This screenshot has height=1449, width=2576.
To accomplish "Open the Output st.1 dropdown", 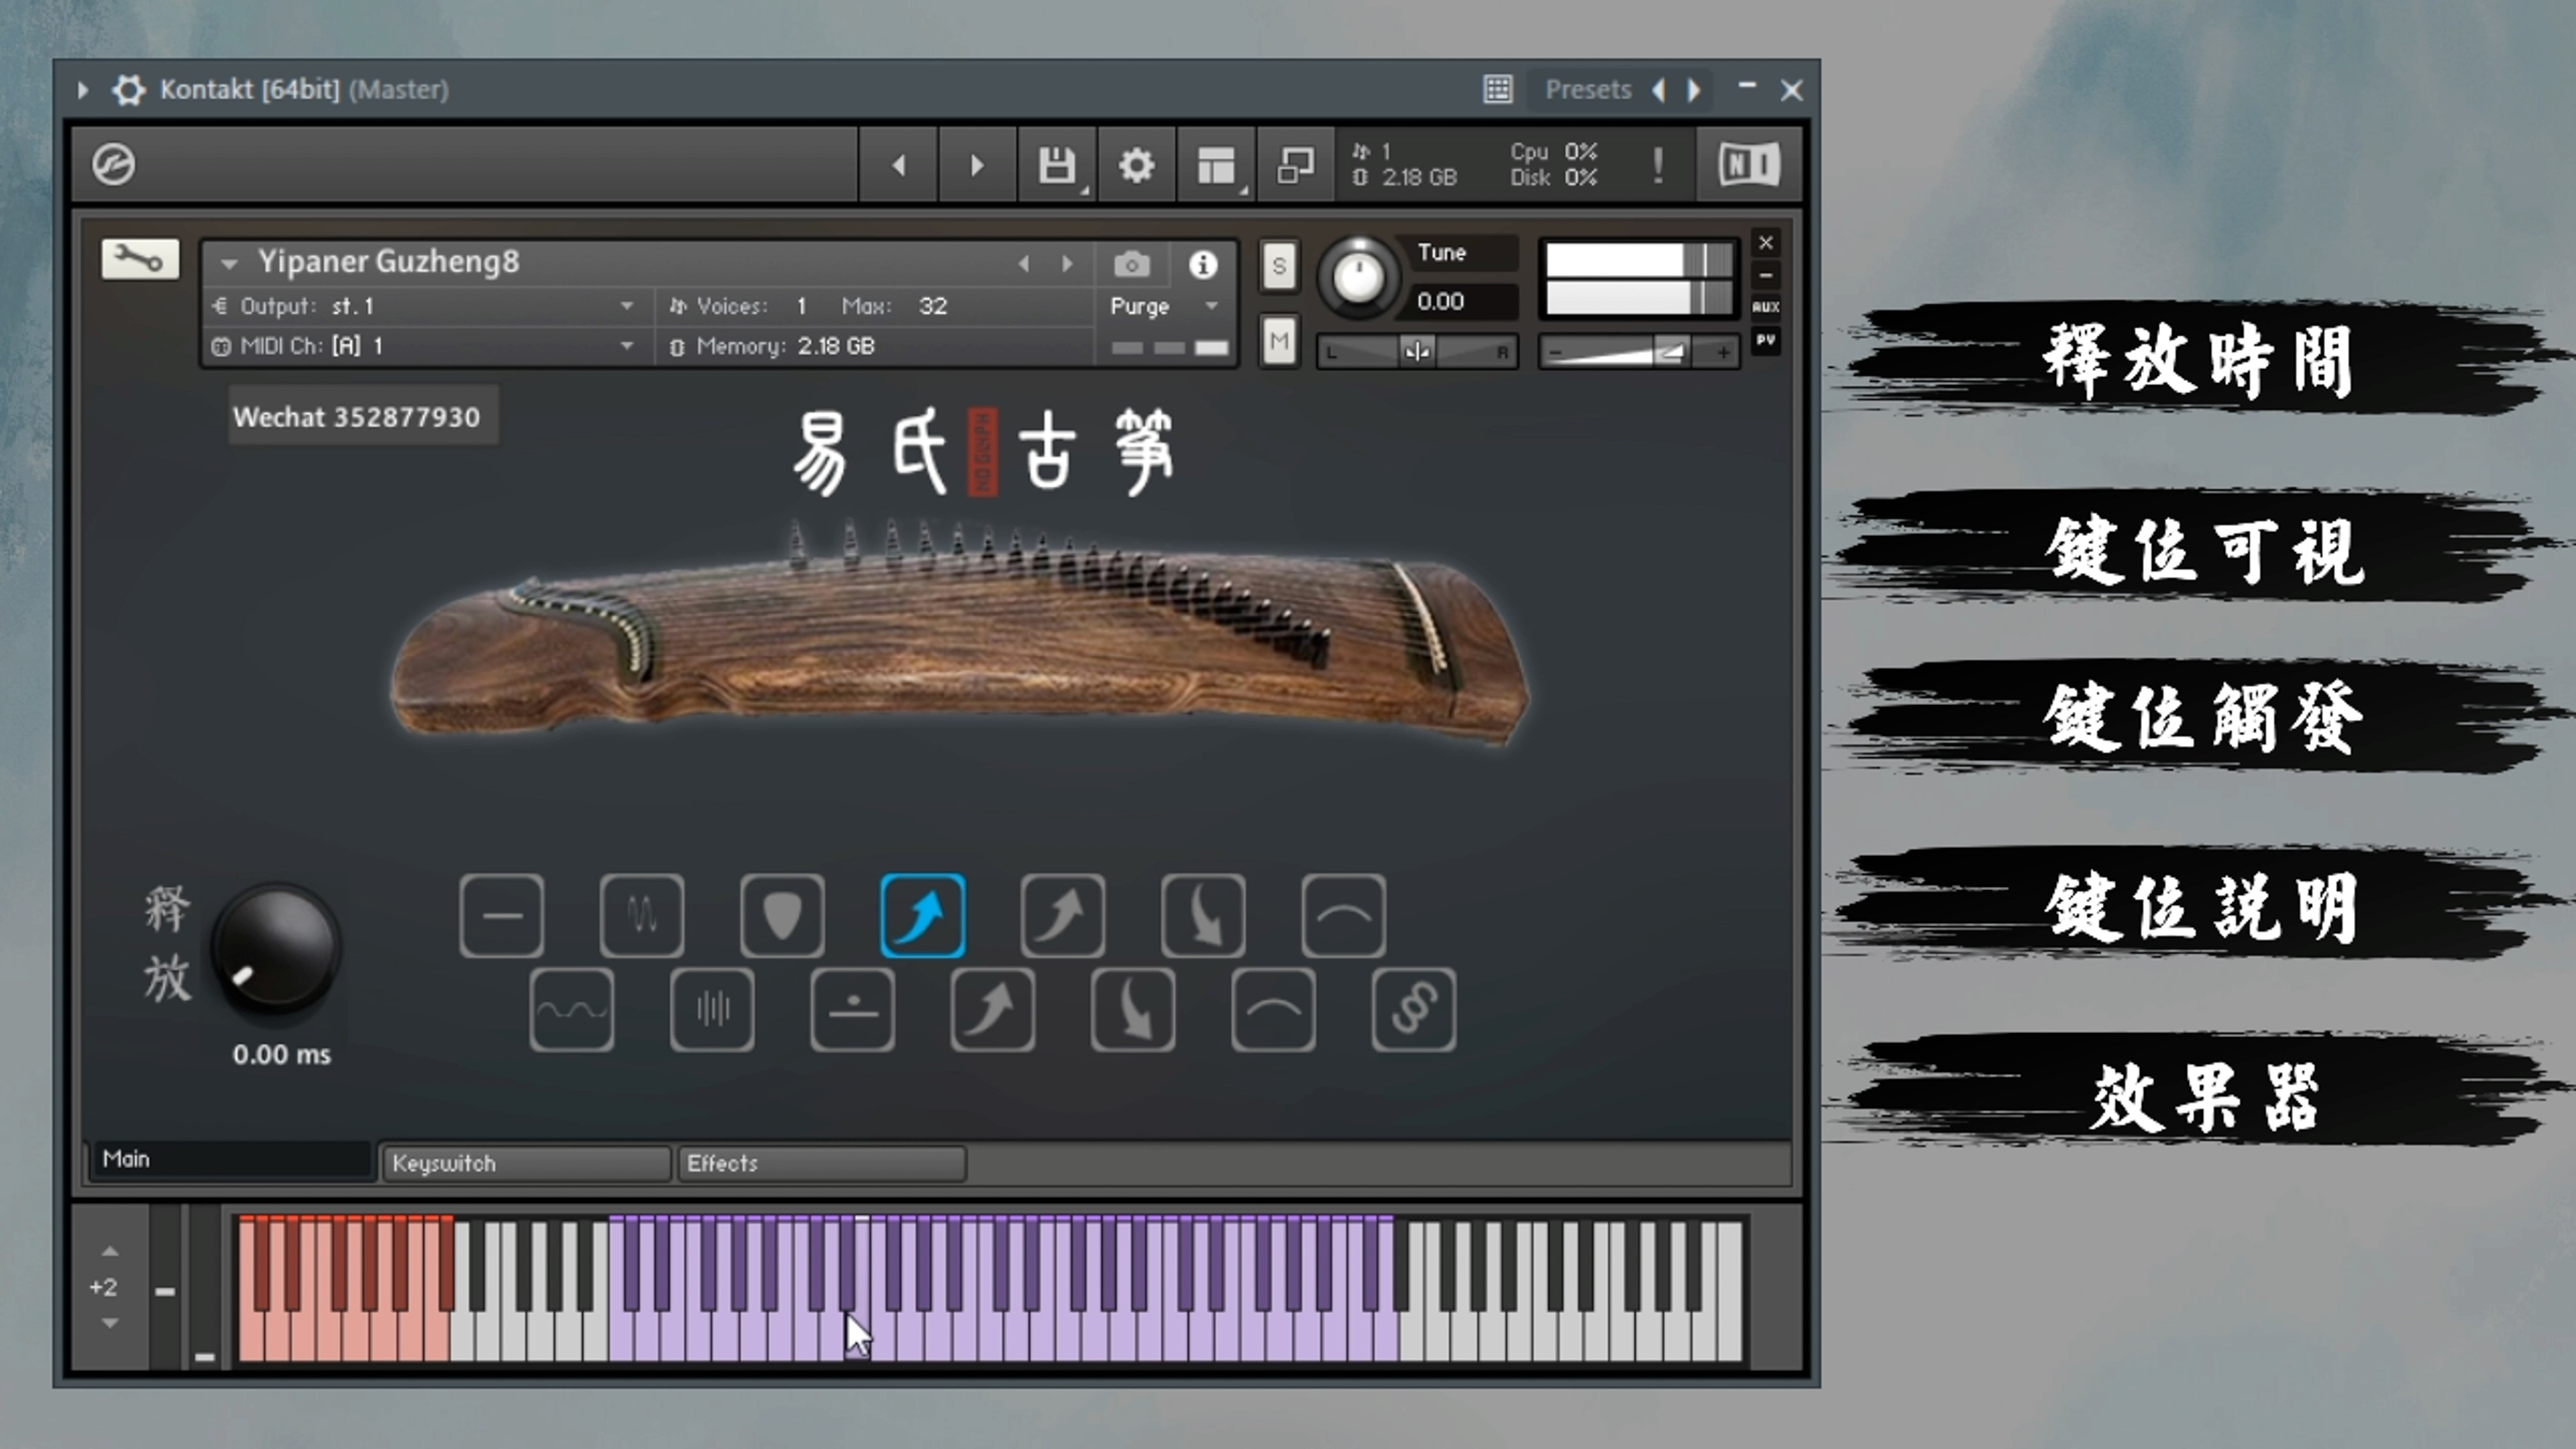I will click(x=627, y=306).
